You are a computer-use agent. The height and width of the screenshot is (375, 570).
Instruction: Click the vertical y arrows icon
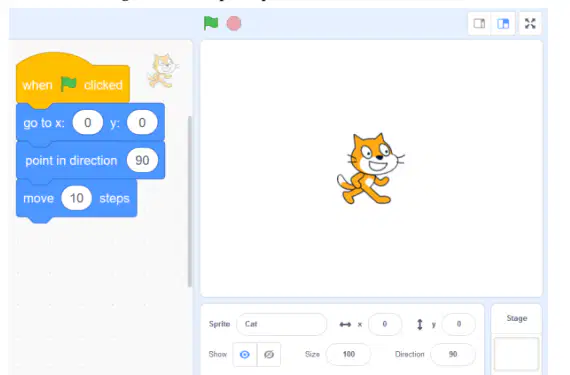click(x=420, y=324)
